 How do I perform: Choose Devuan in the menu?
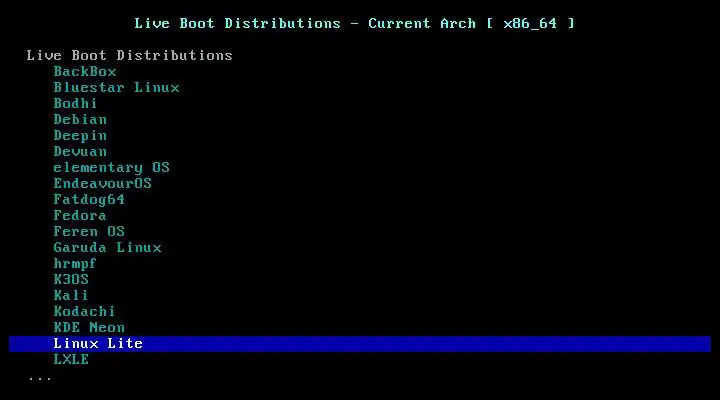coord(80,152)
